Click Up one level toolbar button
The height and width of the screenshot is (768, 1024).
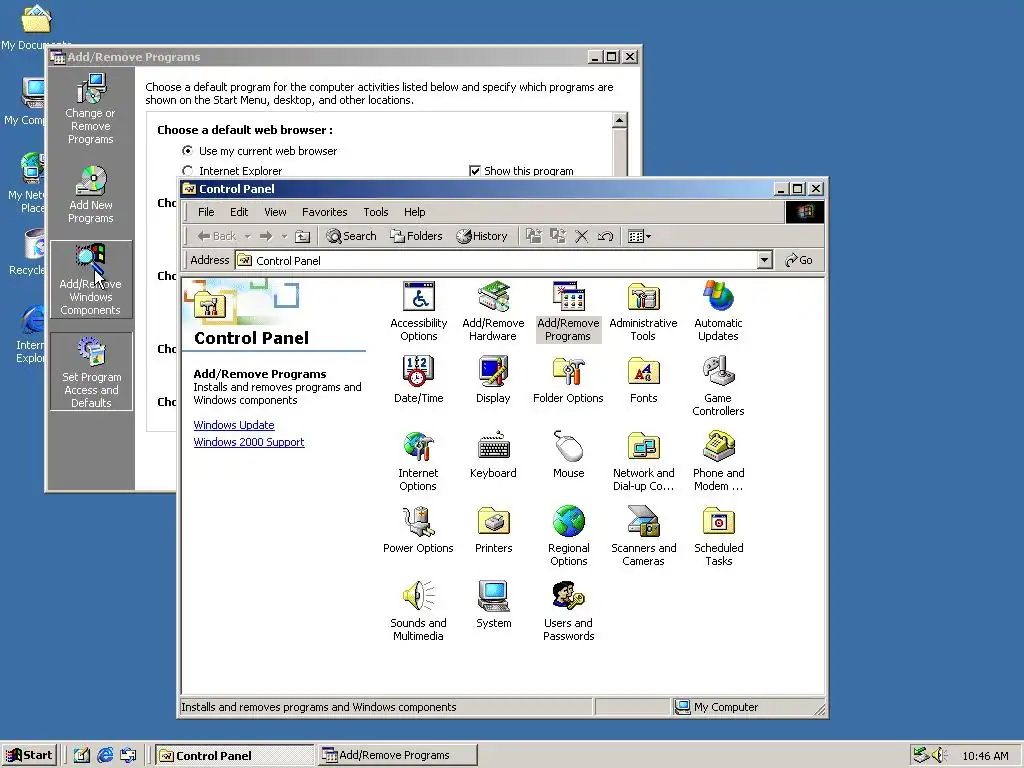click(x=302, y=236)
